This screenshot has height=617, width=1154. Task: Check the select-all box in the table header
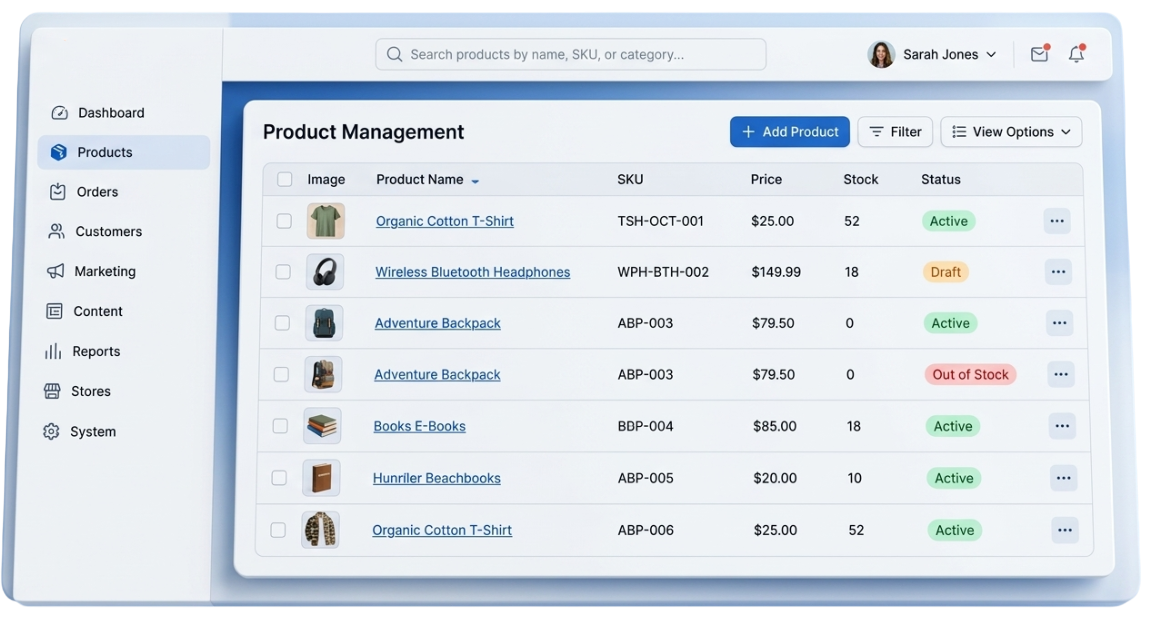(283, 178)
